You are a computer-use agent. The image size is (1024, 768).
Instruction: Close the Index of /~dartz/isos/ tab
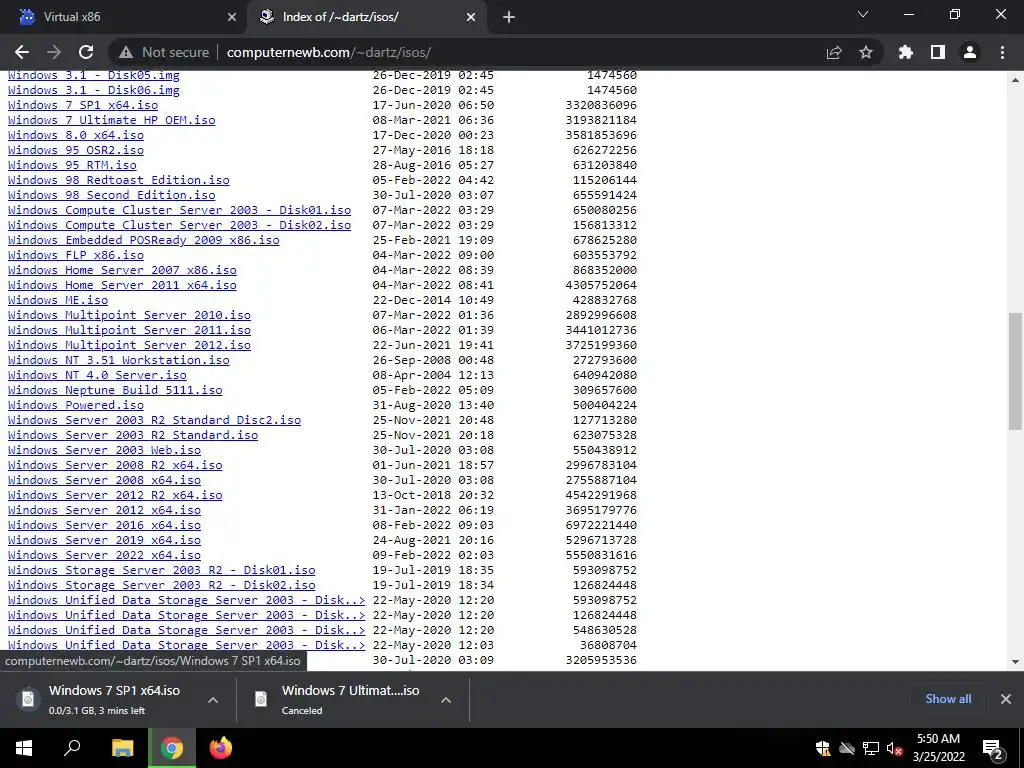(471, 17)
